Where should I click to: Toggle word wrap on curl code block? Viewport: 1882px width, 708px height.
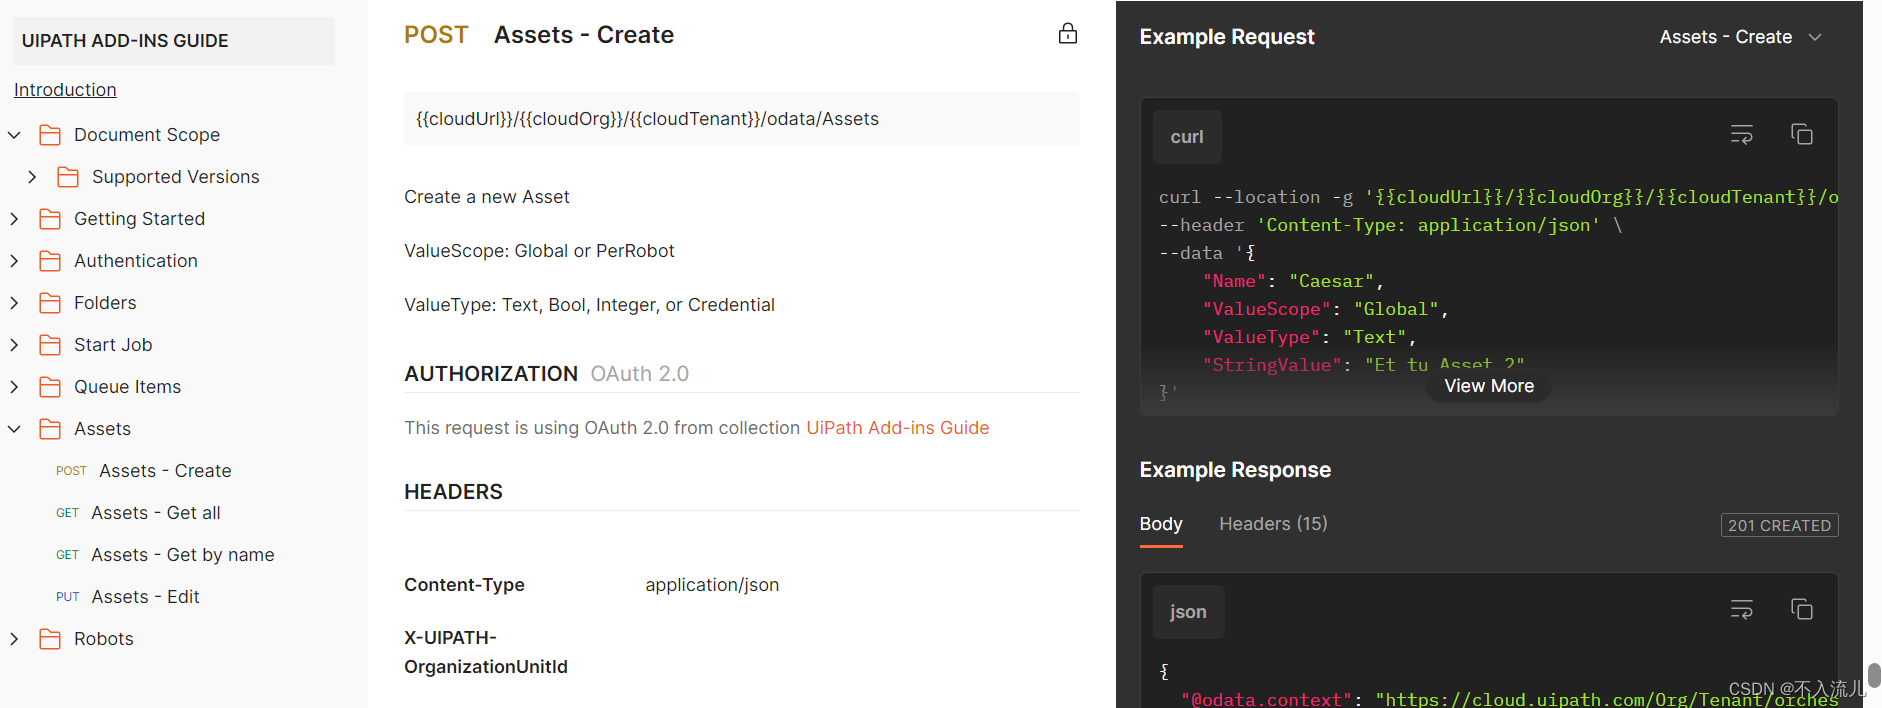point(1741,135)
